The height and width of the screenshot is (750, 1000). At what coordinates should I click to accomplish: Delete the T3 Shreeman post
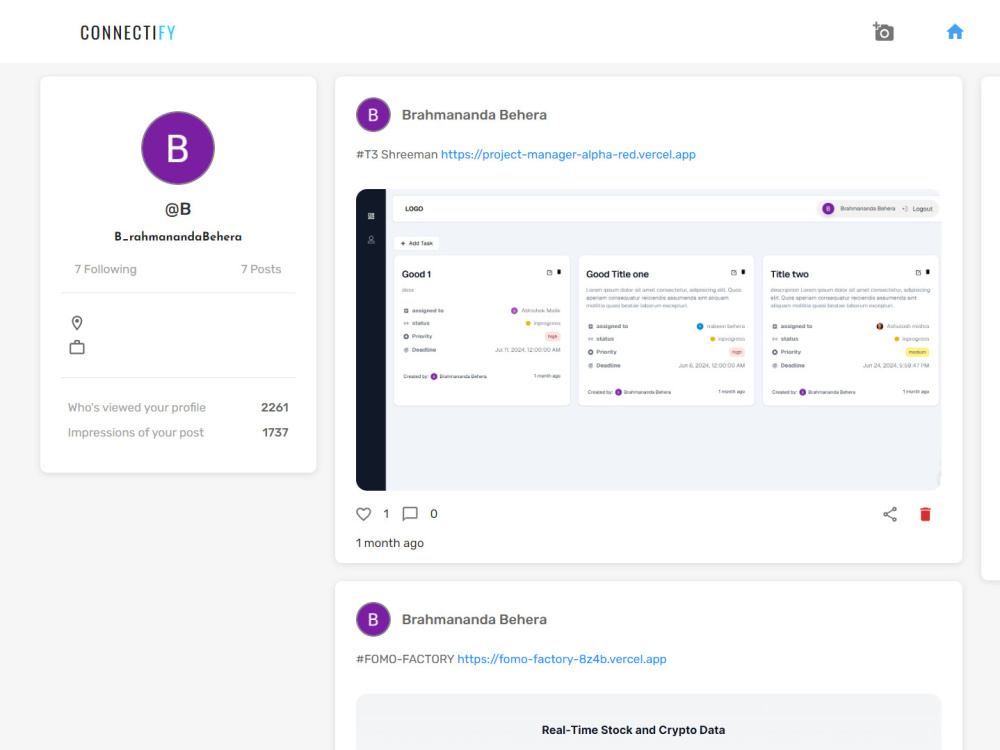(x=925, y=514)
